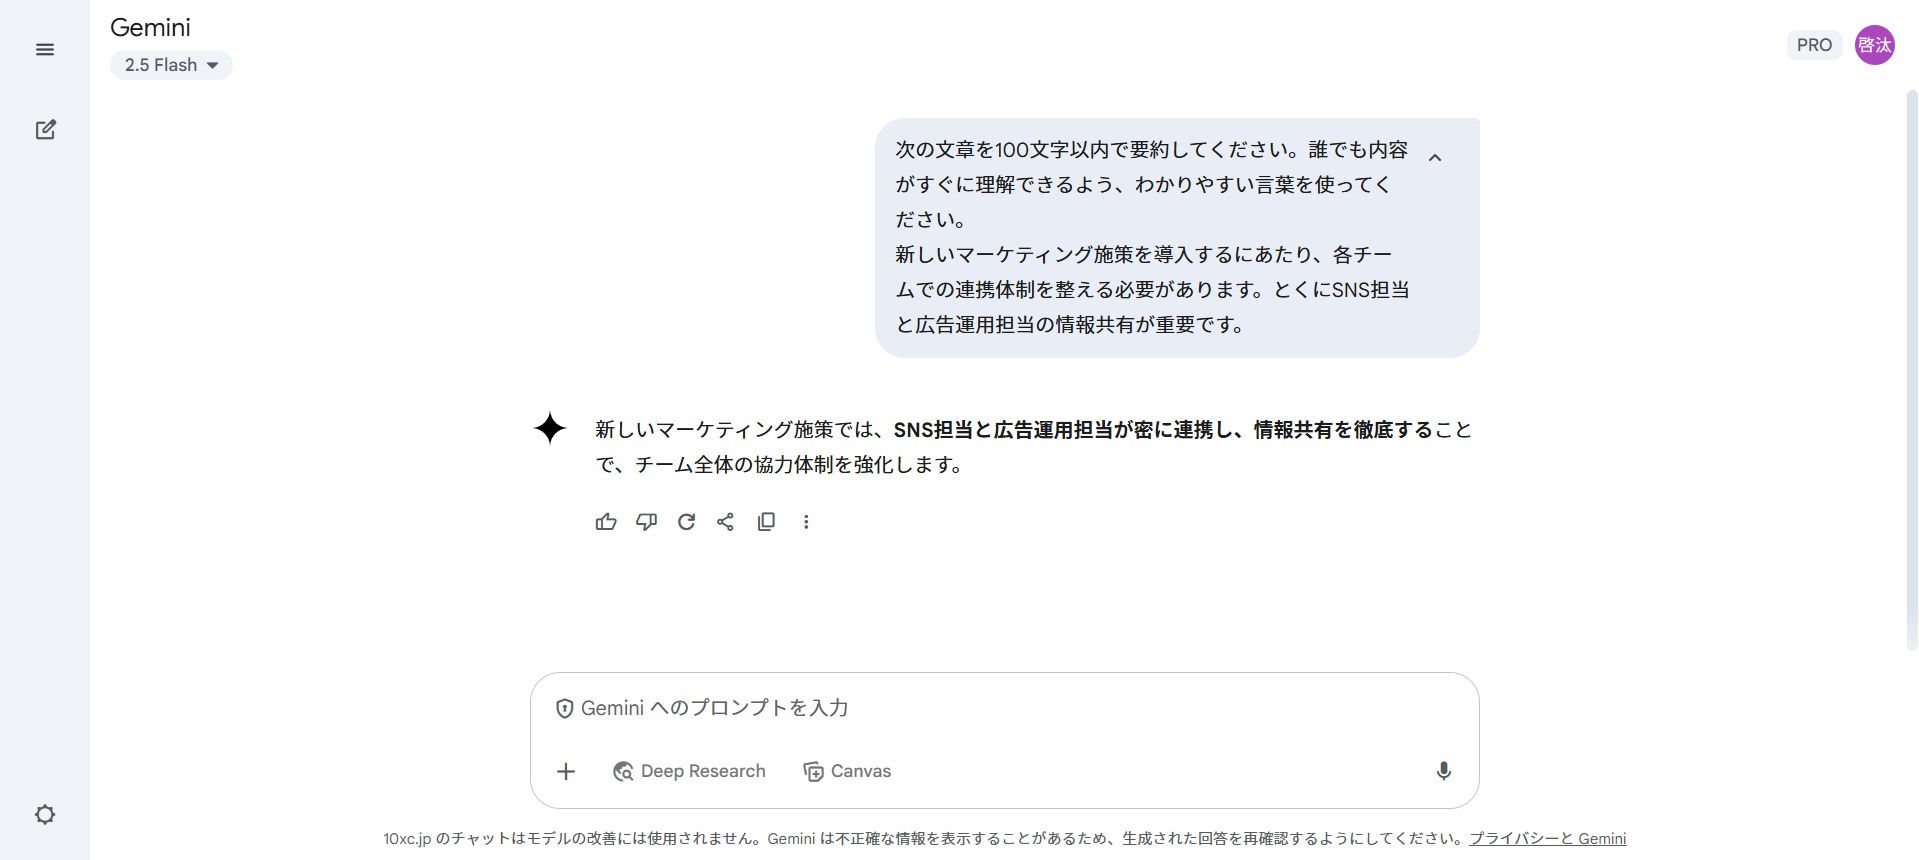This screenshot has width=1919, height=860.
Task: Open the attach menu with the plus icon
Action: point(566,771)
